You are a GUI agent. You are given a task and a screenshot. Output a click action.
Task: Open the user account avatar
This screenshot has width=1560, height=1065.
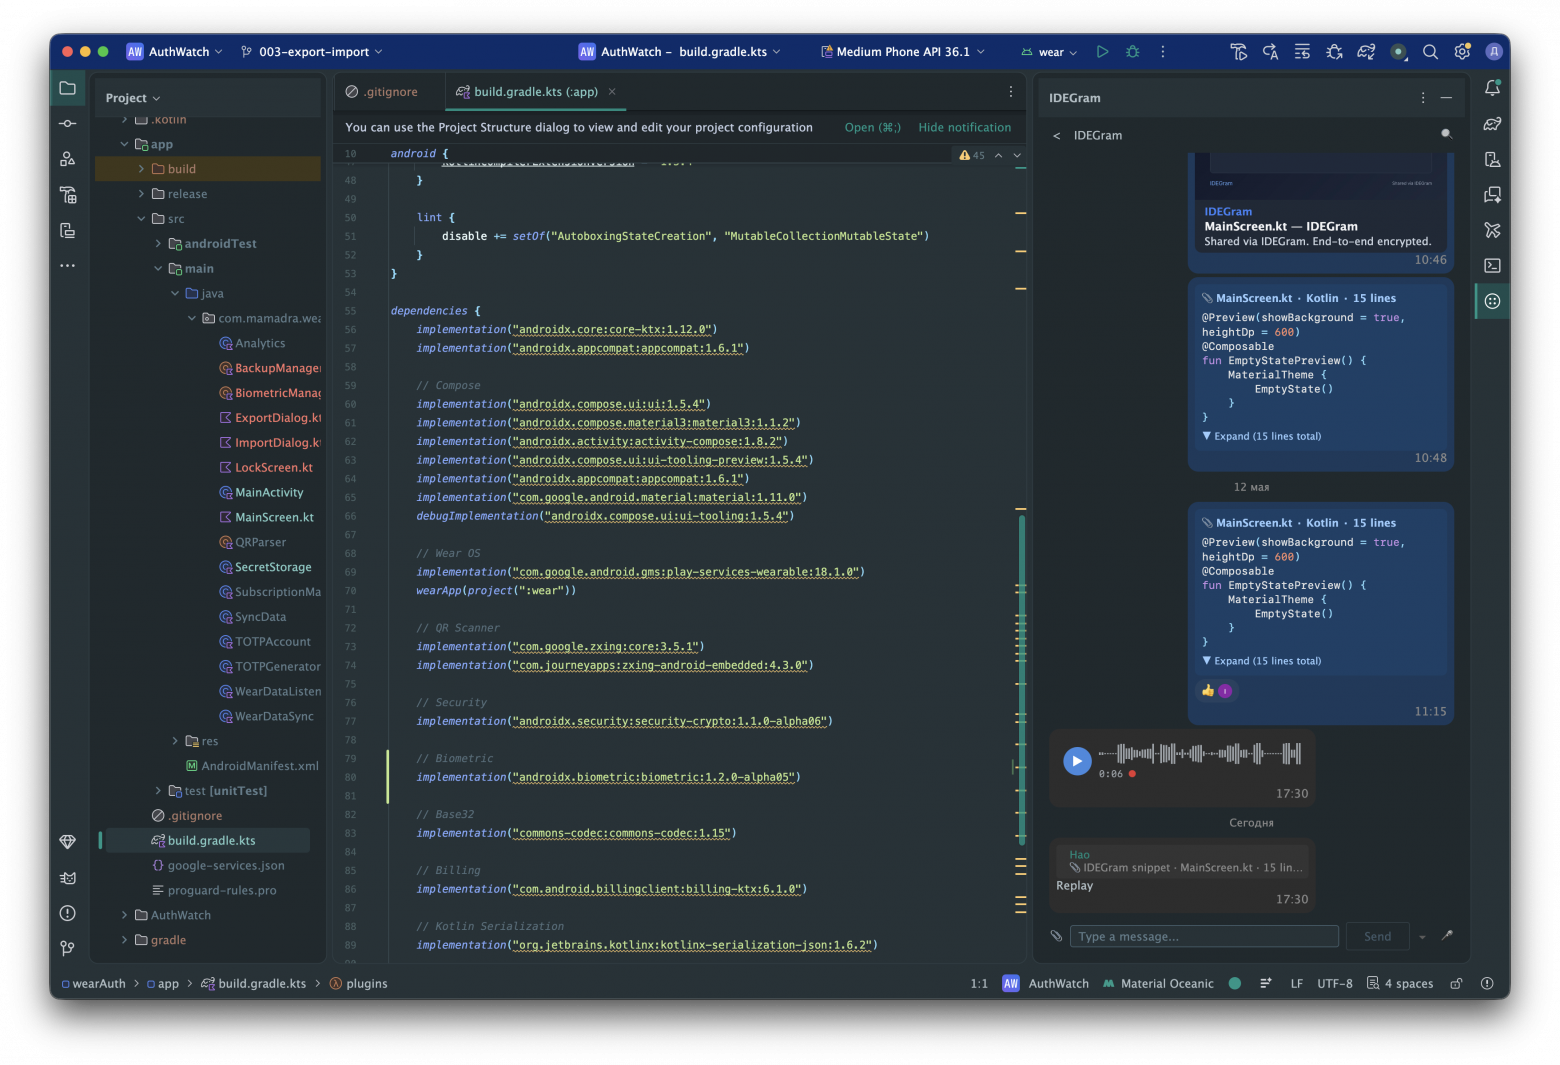tap(1494, 52)
